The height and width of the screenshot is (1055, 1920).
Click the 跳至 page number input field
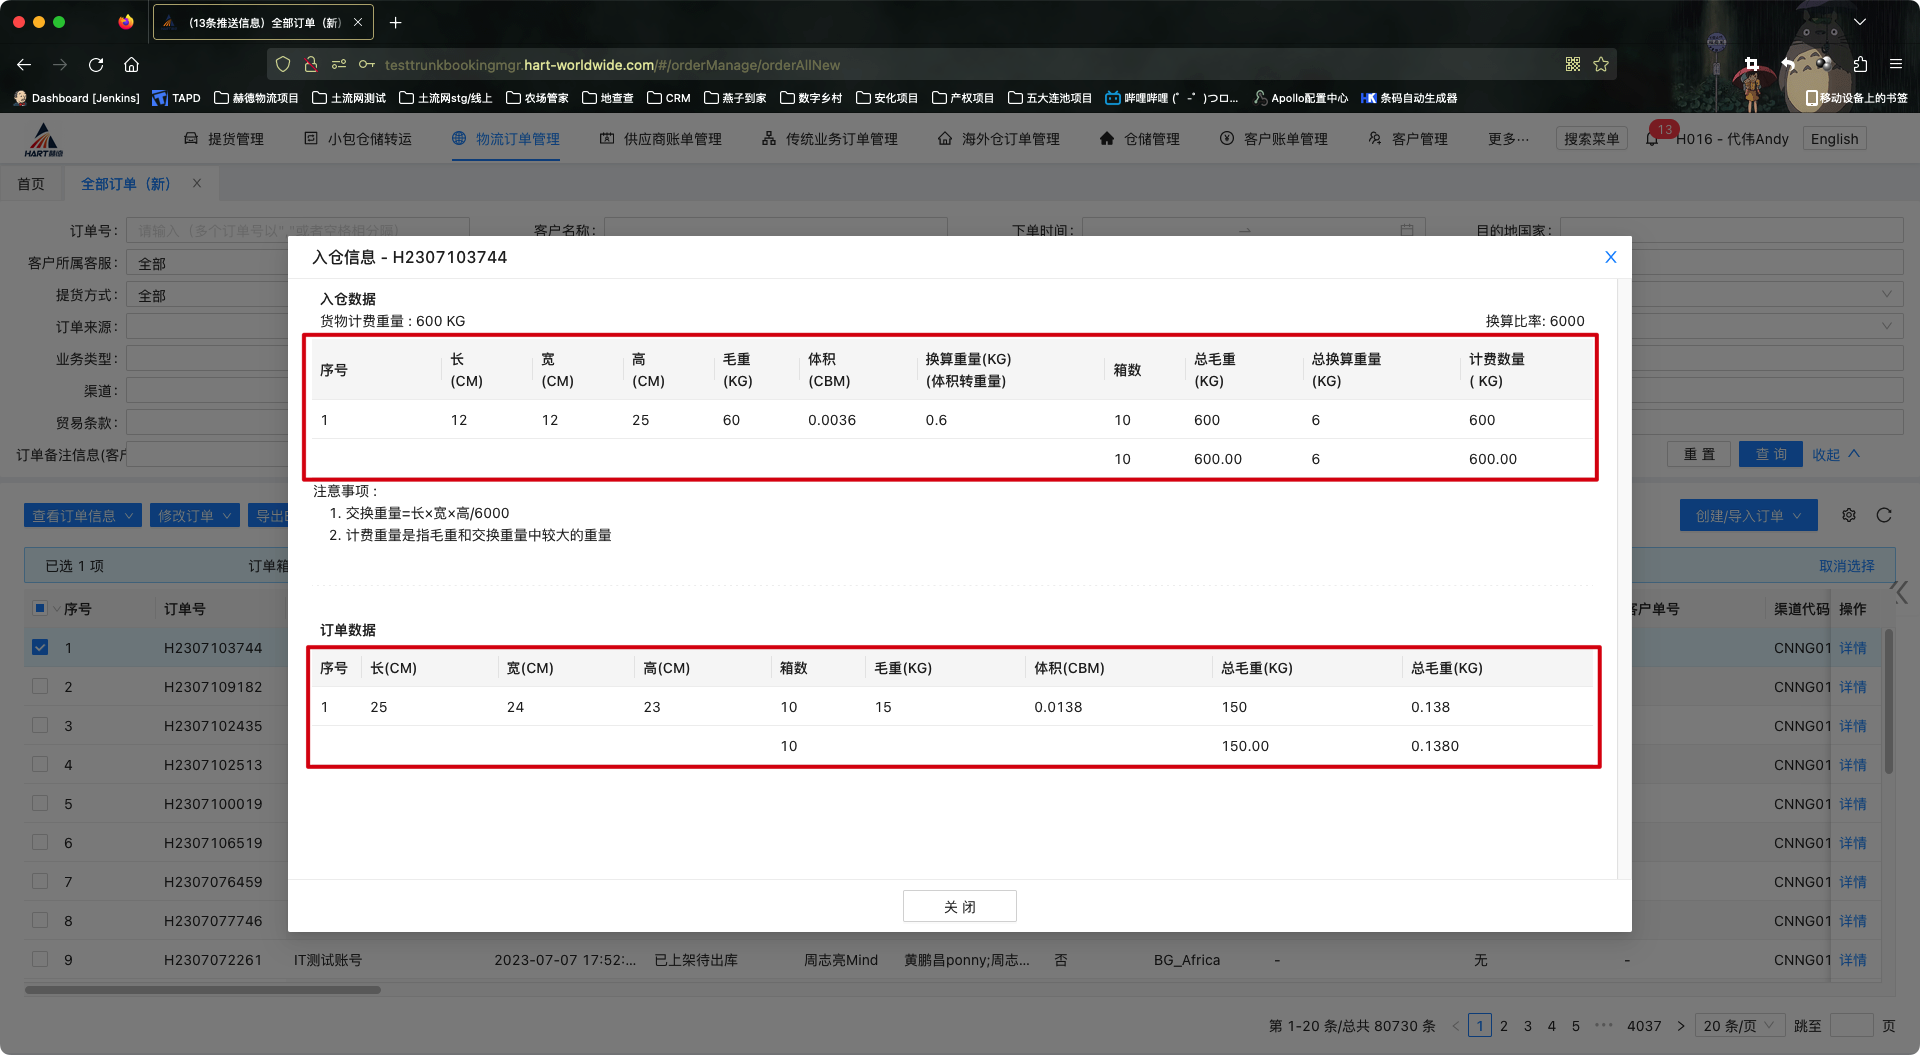tap(1851, 1025)
